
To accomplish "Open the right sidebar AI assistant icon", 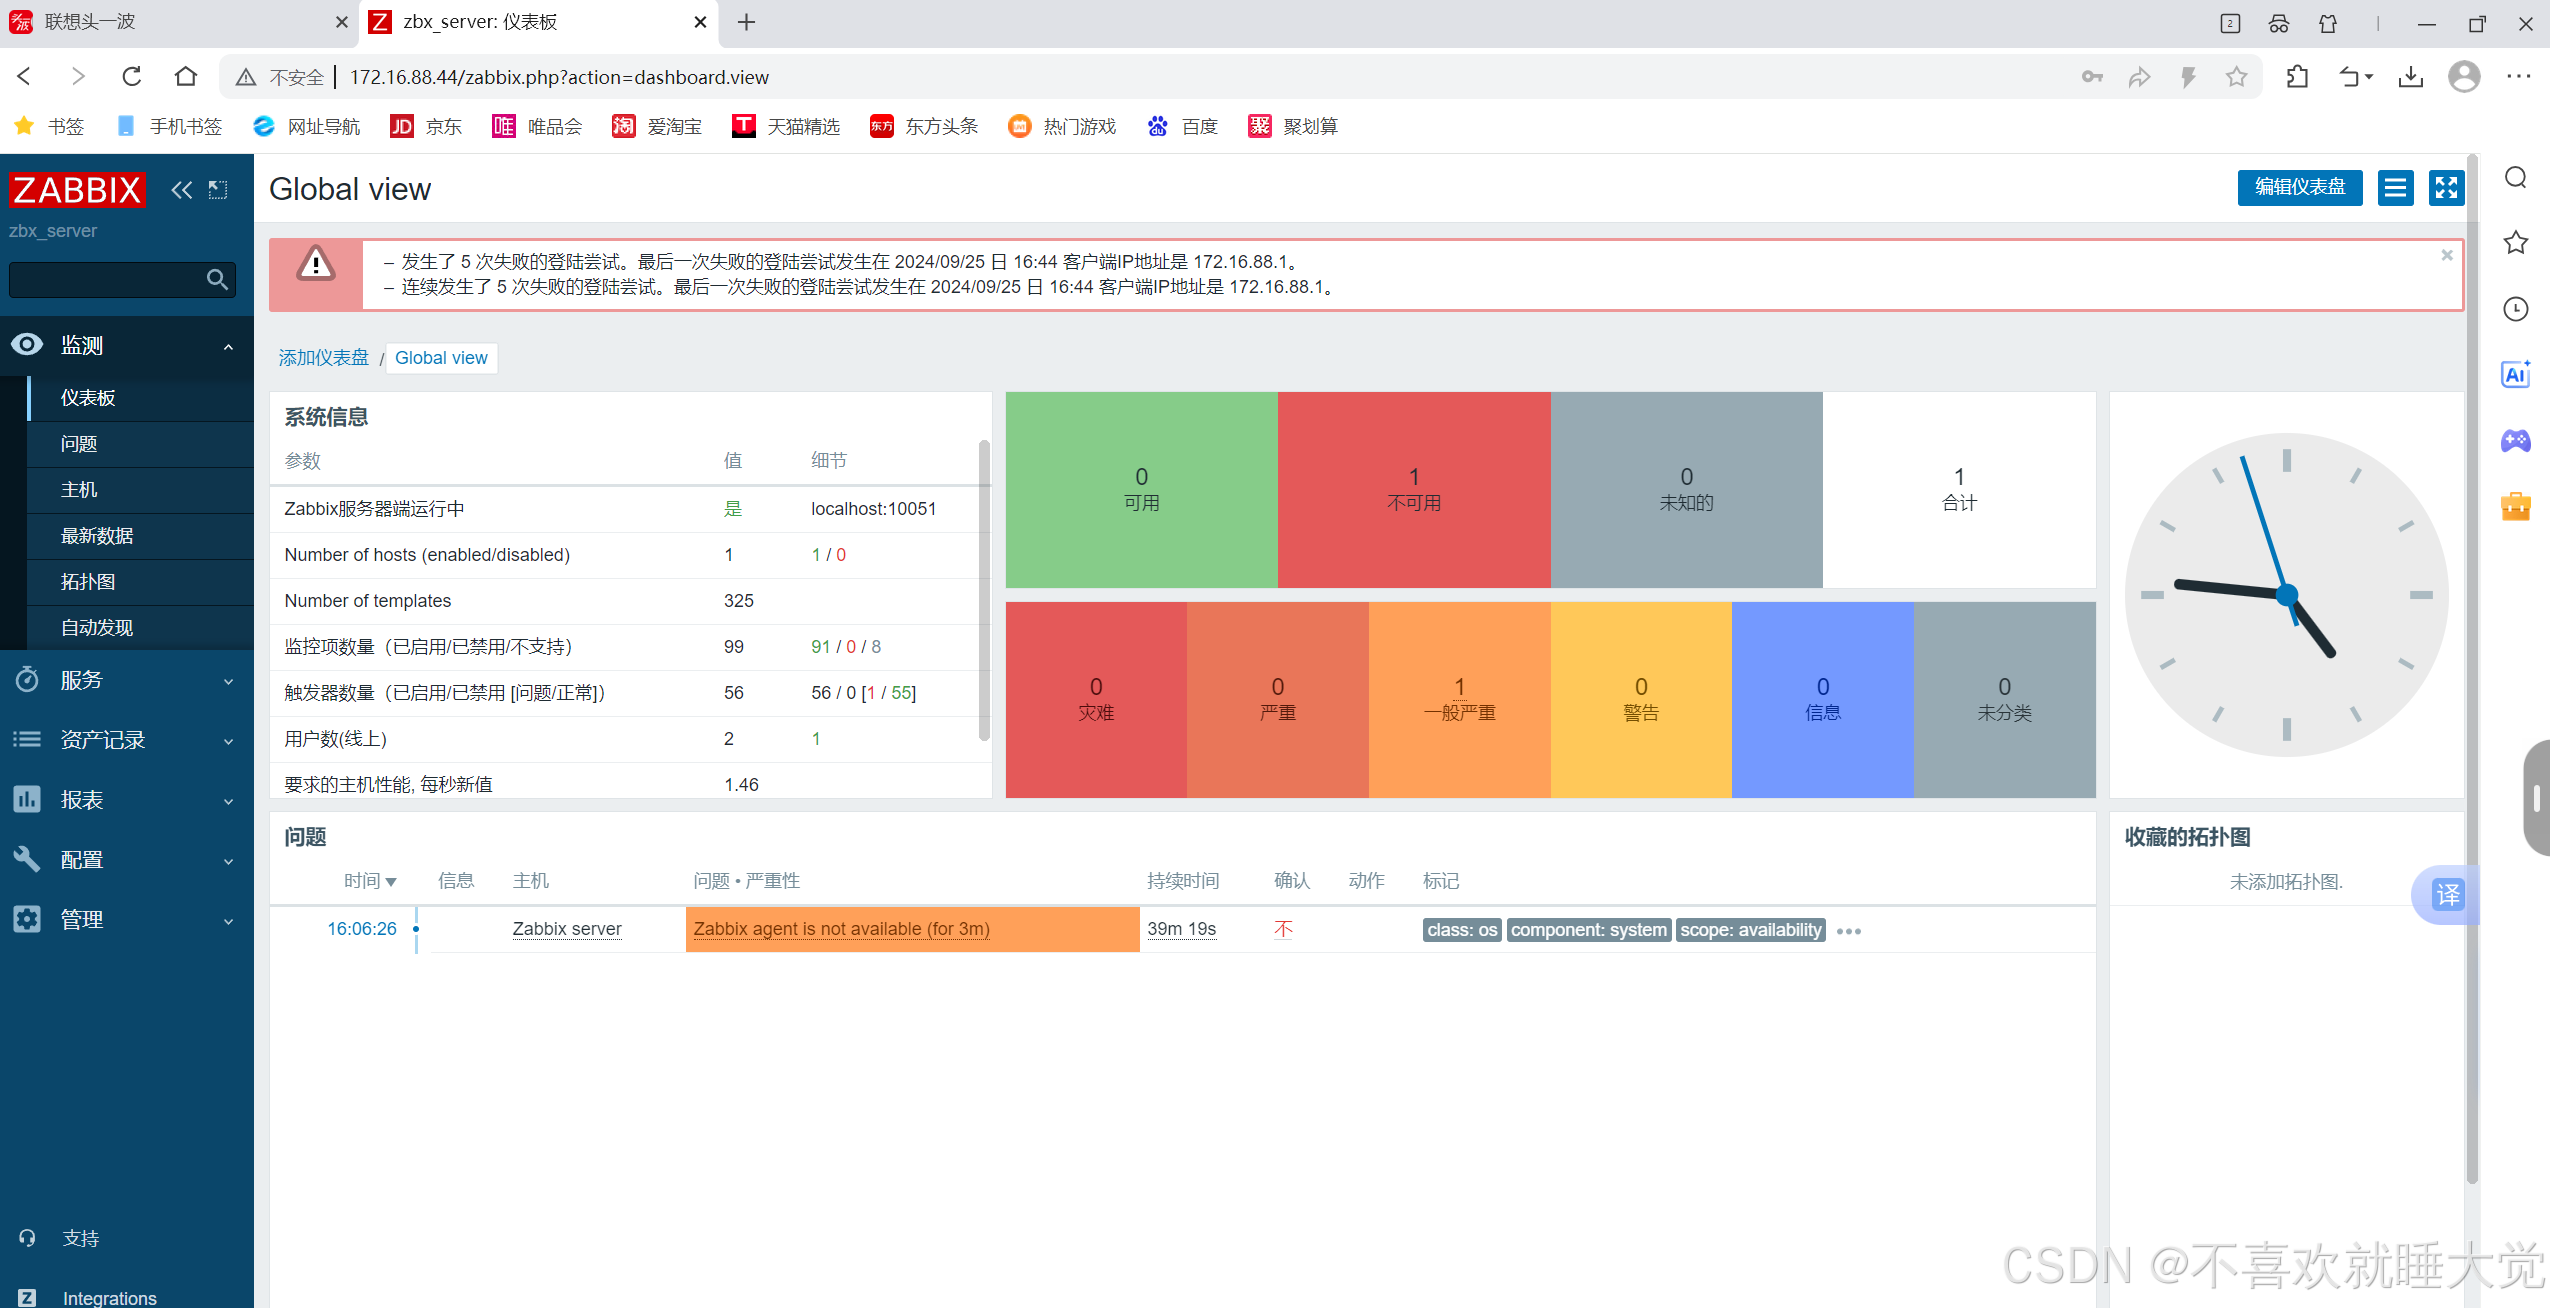I will (2515, 375).
